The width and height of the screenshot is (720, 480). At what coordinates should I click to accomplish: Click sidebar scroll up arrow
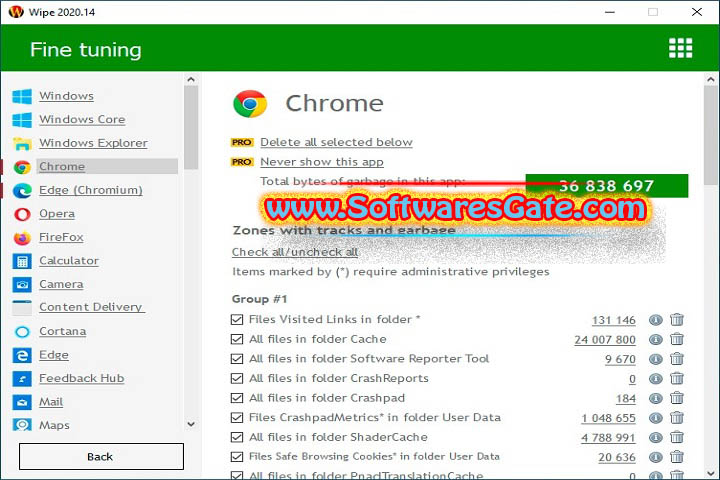point(191,79)
